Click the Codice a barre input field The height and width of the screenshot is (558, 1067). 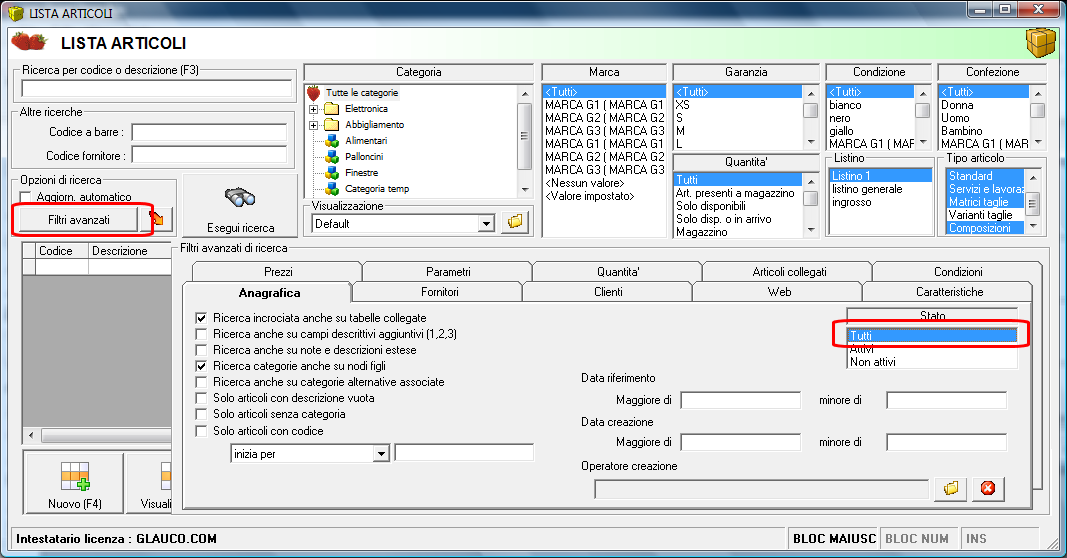coord(209,132)
